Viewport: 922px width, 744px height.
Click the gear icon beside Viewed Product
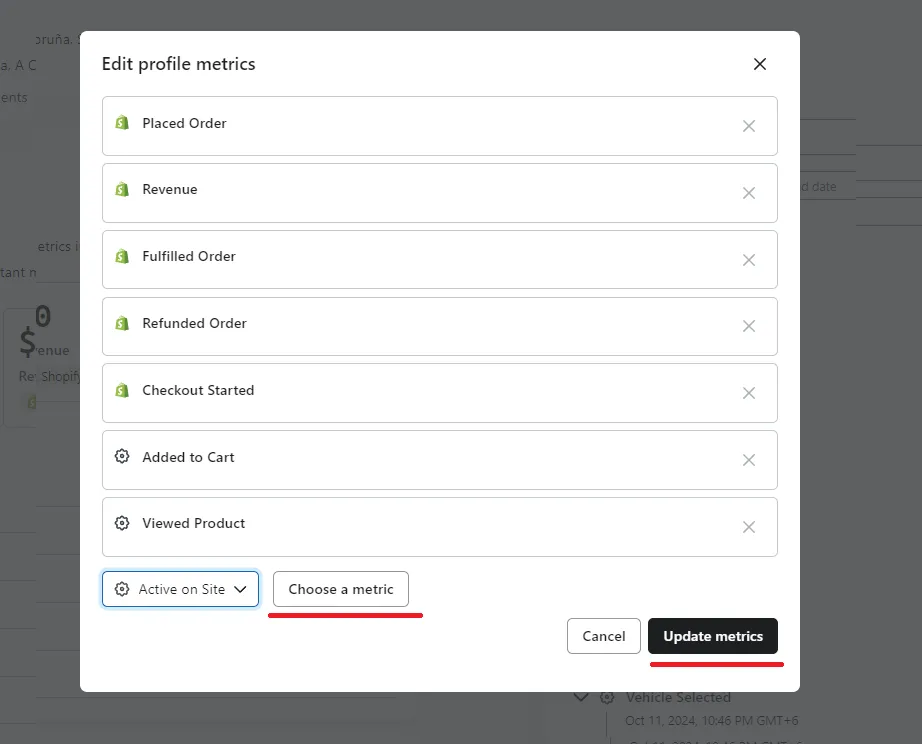click(122, 523)
